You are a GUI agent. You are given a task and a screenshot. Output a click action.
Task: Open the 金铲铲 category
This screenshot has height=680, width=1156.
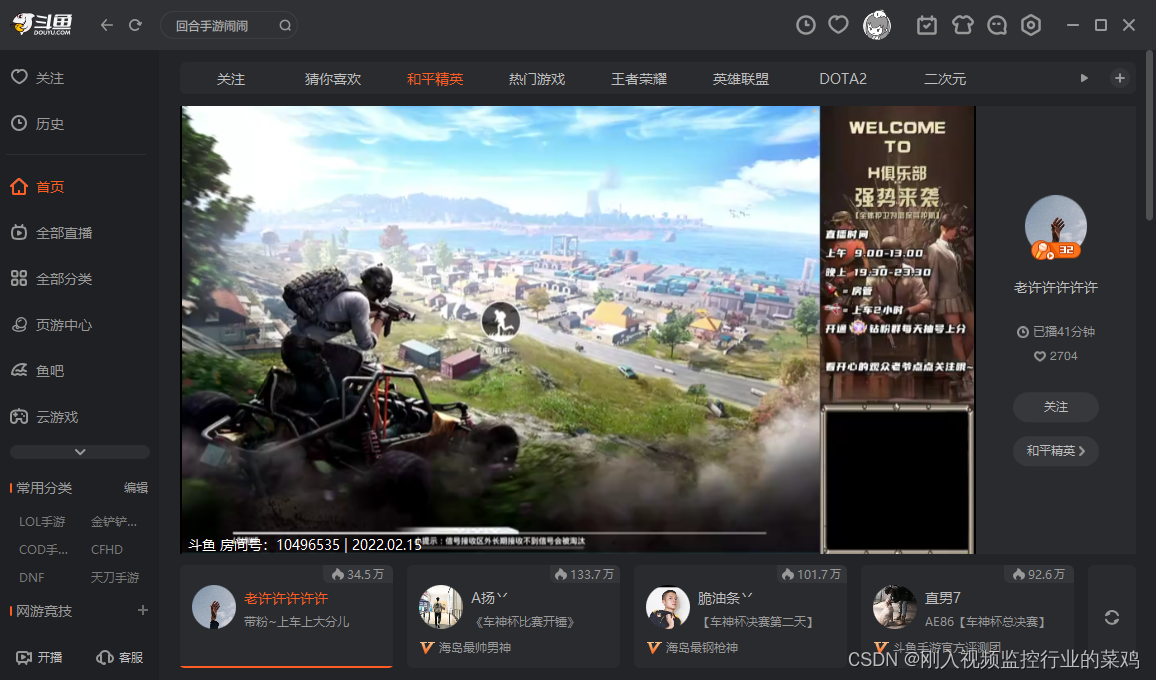pyautogui.click(x=114, y=521)
